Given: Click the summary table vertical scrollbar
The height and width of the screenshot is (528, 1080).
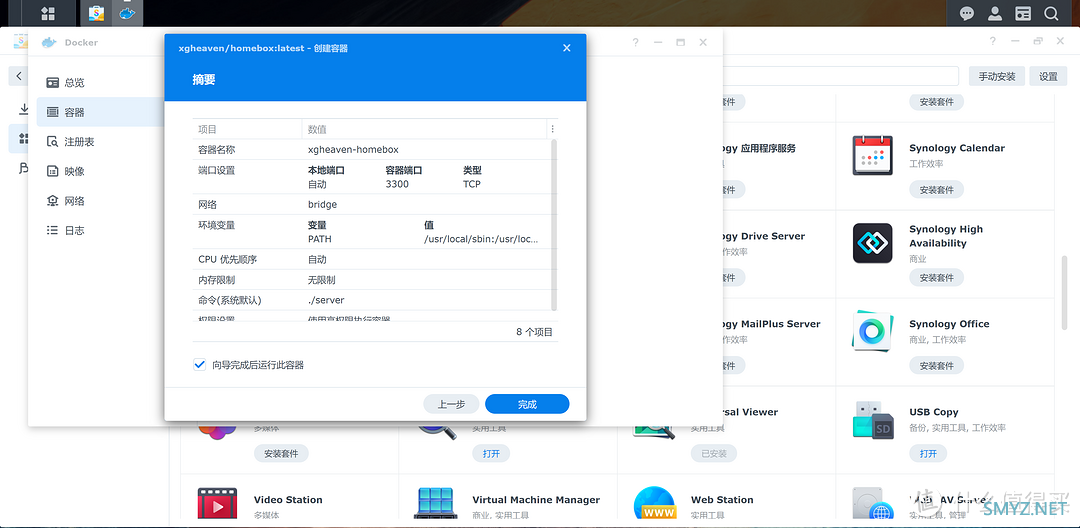Looking at the screenshot, I should pyautogui.click(x=554, y=225).
